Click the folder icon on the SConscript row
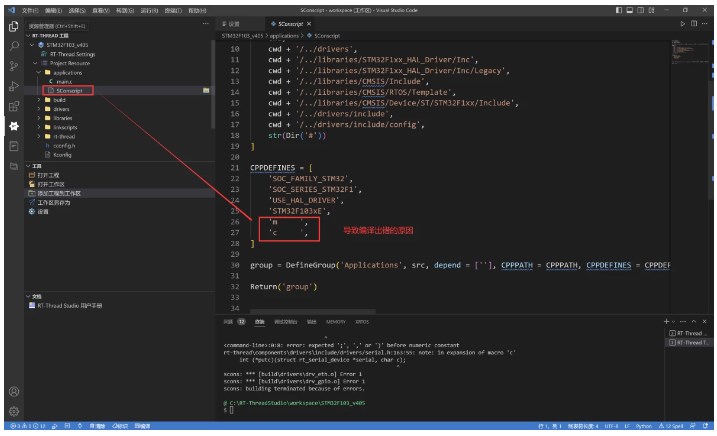This screenshot has height=436, width=717. (x=206, y=91)
